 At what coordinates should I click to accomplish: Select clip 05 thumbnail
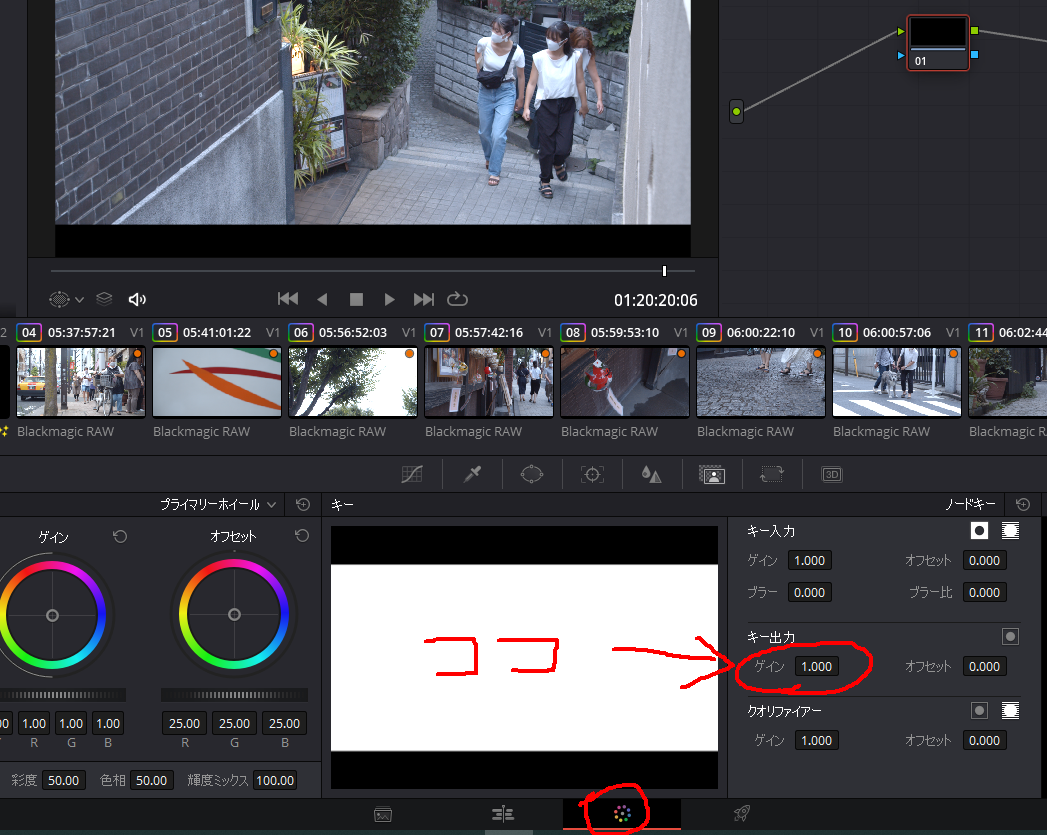pos(217,382)
